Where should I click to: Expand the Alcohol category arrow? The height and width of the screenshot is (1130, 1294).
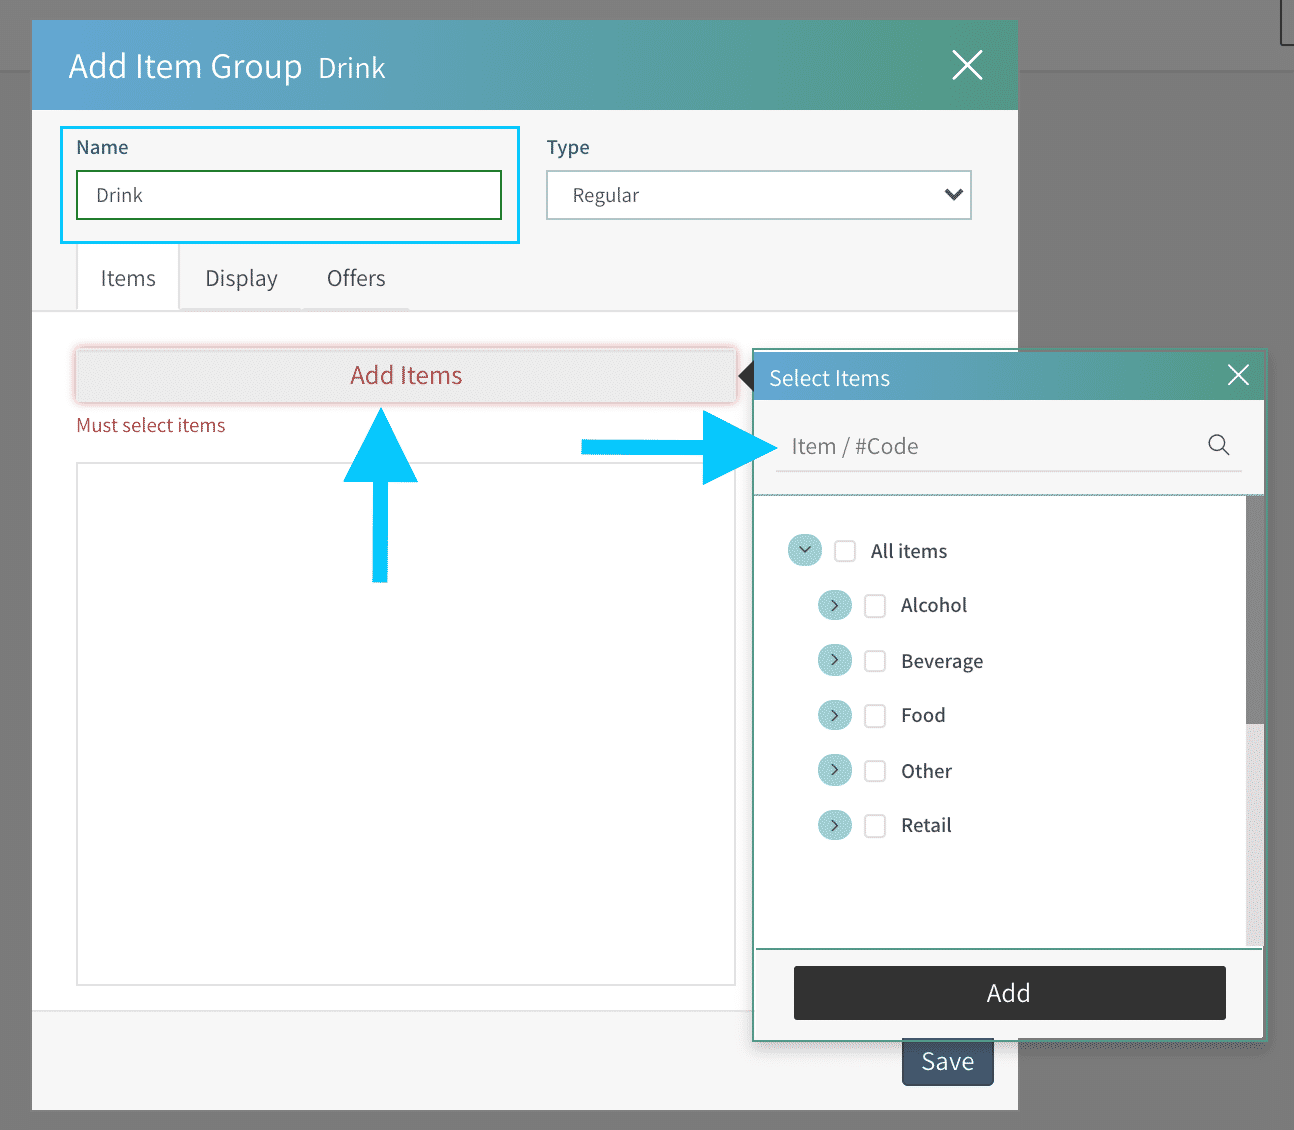click(834, 605)
